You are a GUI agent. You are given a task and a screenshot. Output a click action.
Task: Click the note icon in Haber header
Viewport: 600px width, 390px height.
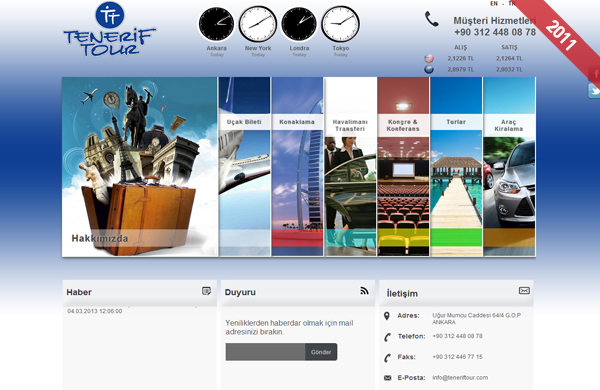206,291
